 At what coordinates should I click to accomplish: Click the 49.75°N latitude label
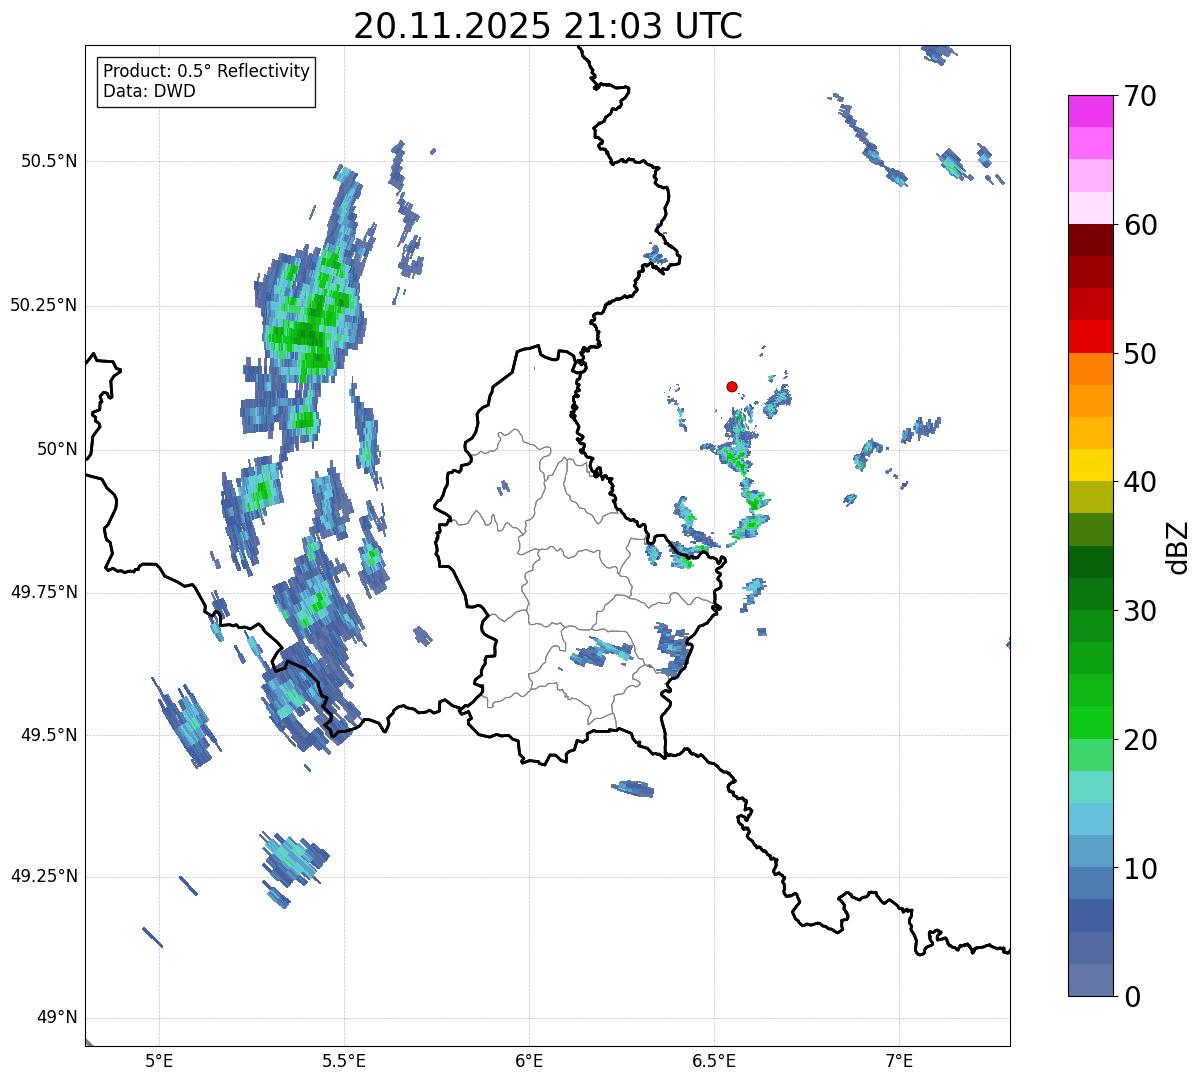(x=44, y=592)
